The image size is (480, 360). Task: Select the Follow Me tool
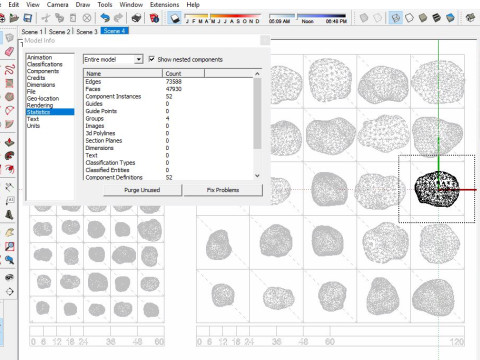9,156
